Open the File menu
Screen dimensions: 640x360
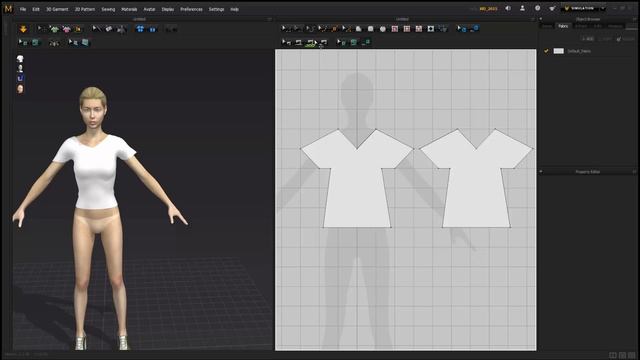23,9
